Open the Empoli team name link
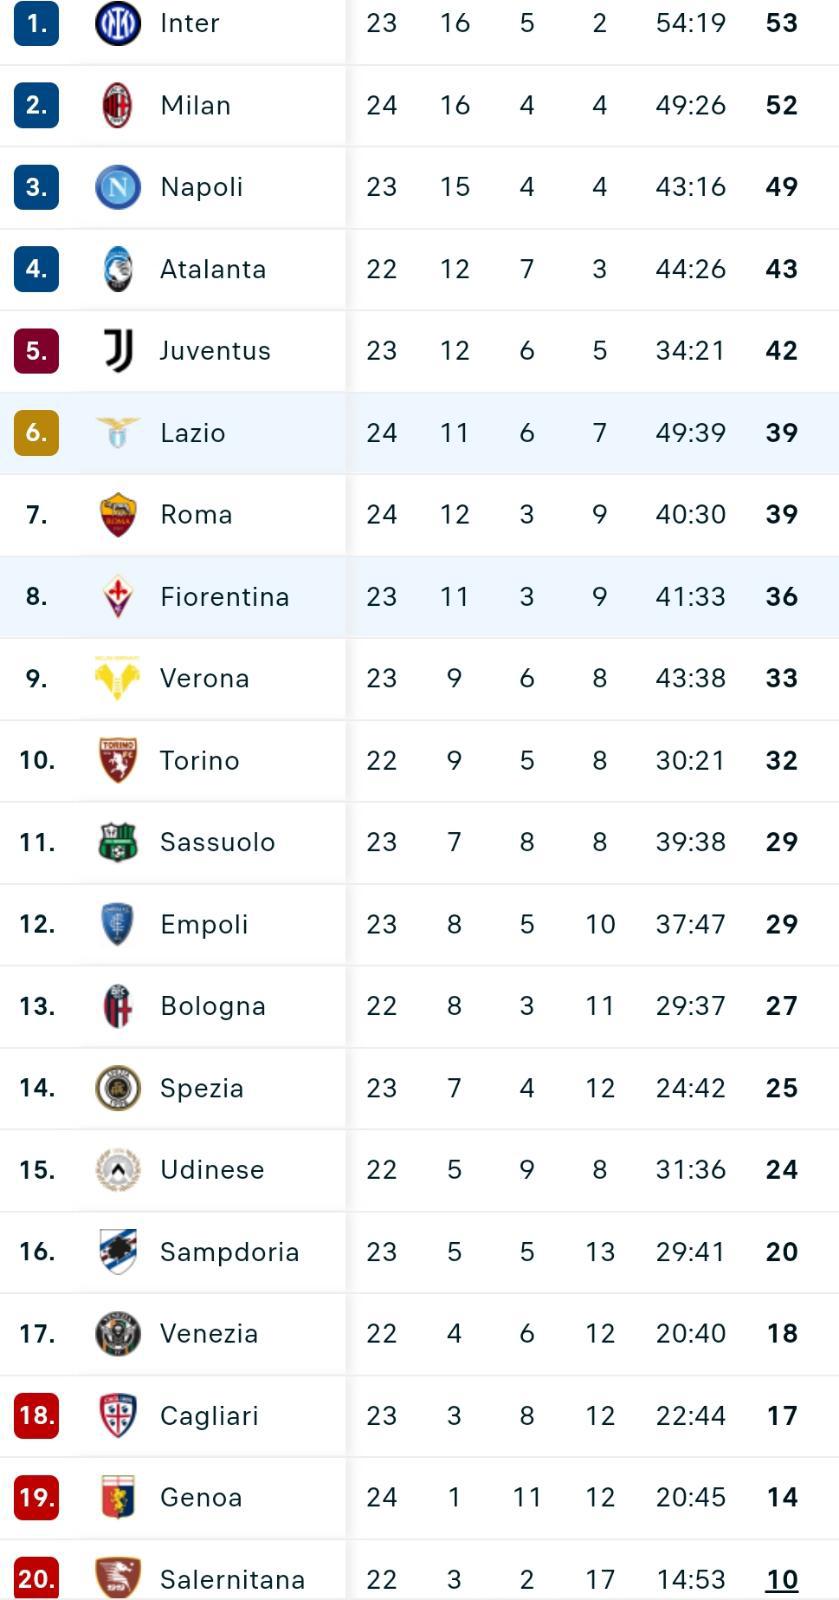 pos(204,924)
